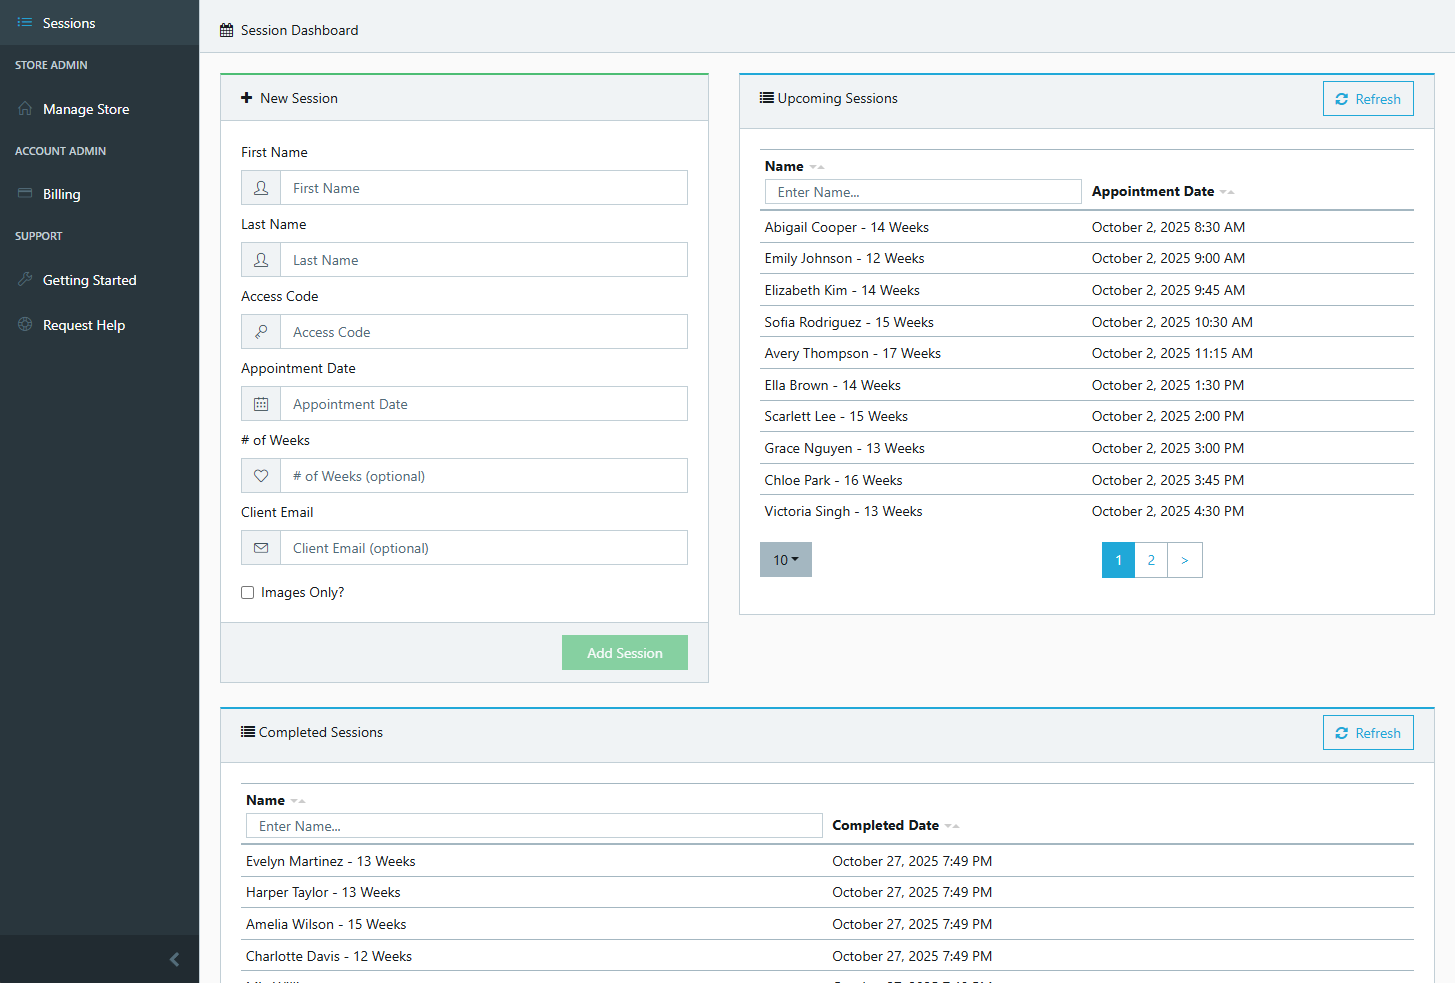The width and height of the screenshot is (1455, 983).
Task: Enable the Images Only checkbox
Action: [247, 592]
